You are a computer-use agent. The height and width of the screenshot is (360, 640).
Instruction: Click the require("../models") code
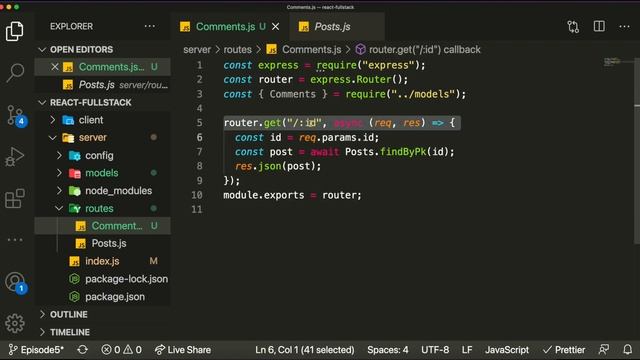[405, 94]
